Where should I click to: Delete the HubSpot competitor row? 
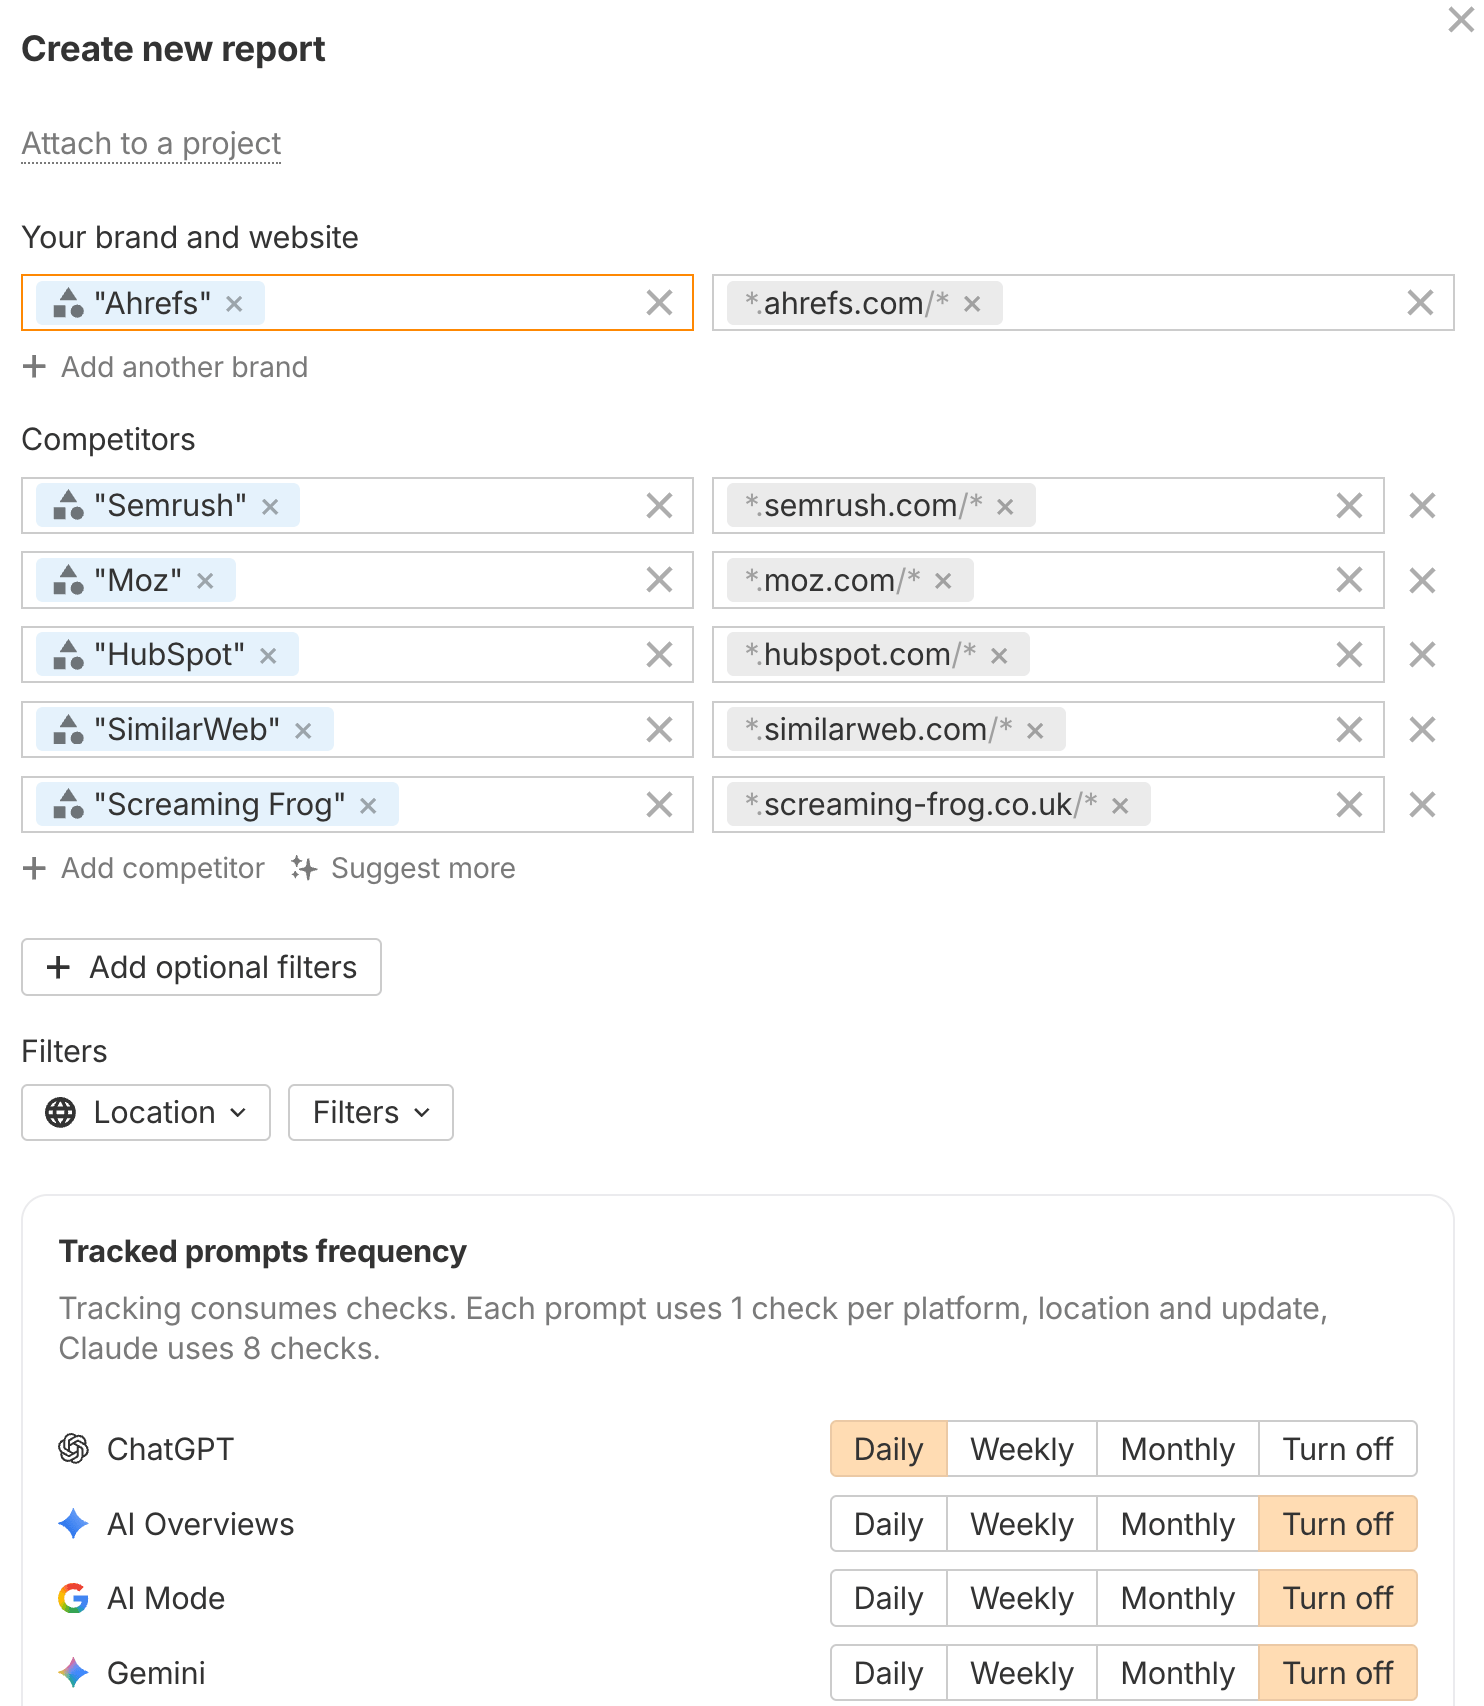tap(1422, 655)
